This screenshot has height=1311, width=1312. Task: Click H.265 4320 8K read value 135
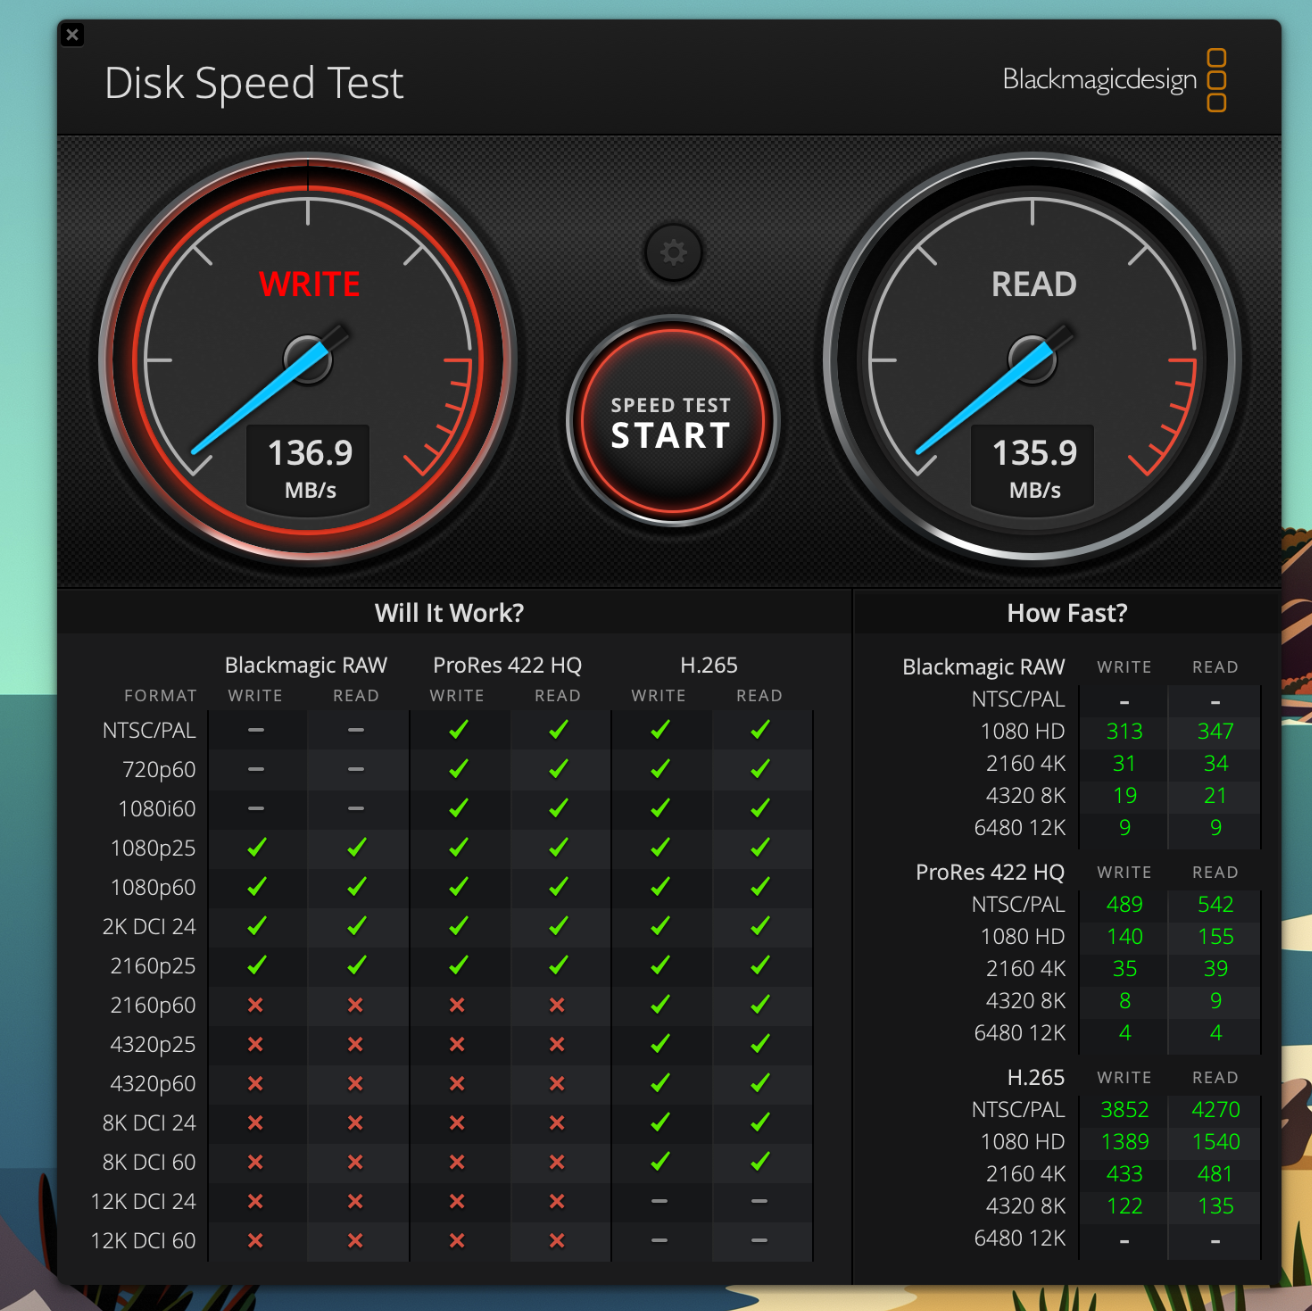pos(1215,1206)
